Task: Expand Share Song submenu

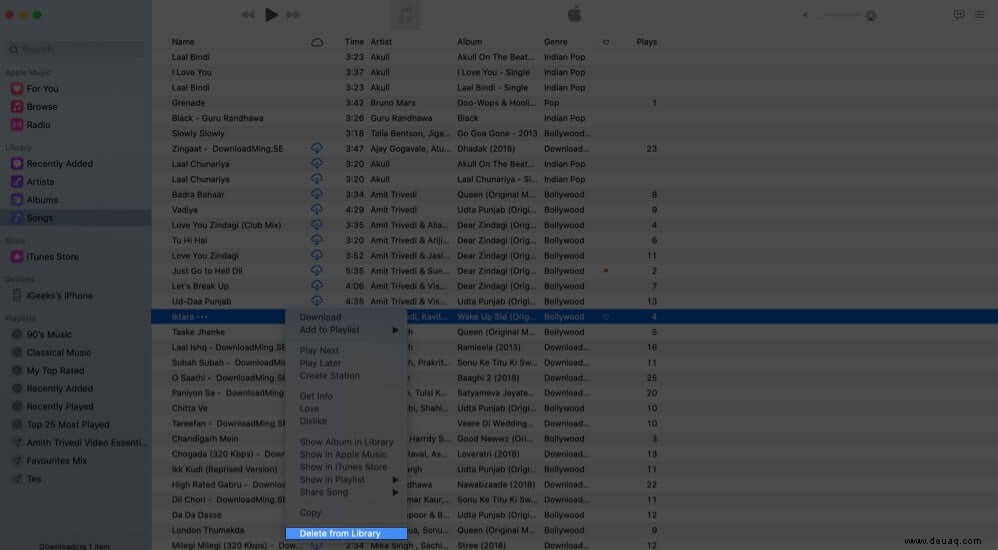Action: coord(346,492)
